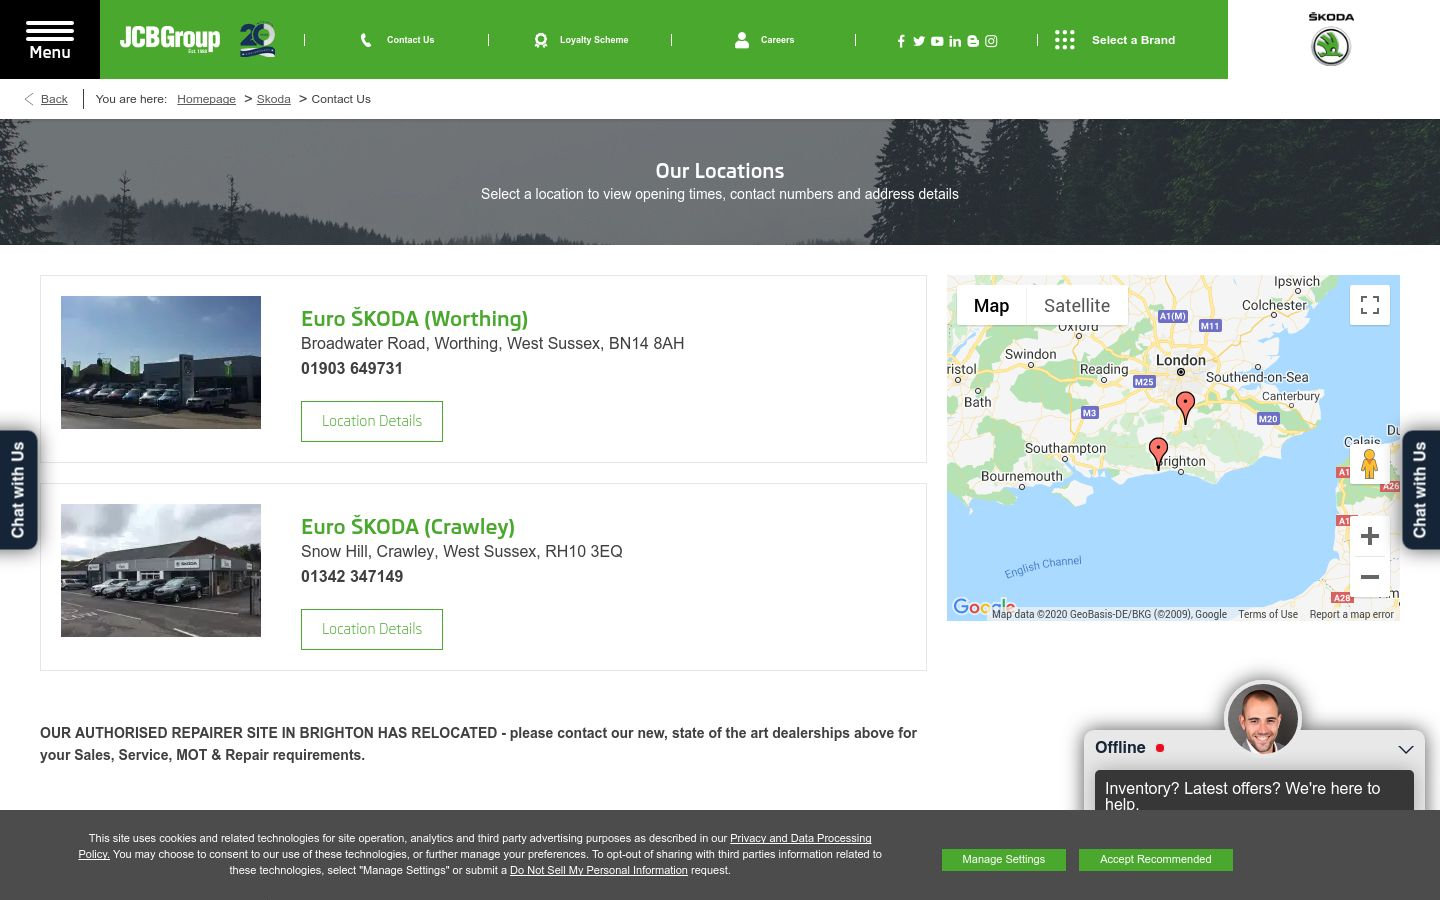The image size is (1440, 900).
Task: Open the Blogger icon
Action: coord(973,41)
